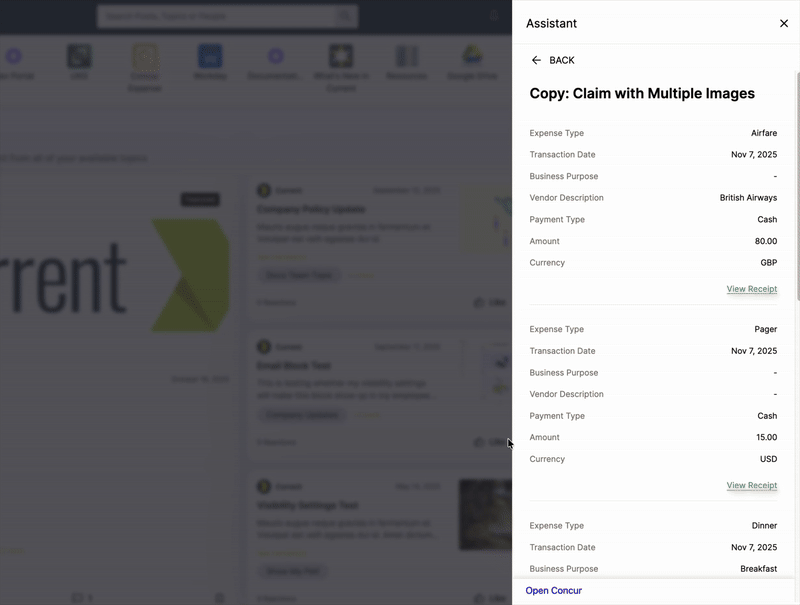Open the Concur Expense shortcut icon
This screenshot has height=605, width=800.
point(145,57)
